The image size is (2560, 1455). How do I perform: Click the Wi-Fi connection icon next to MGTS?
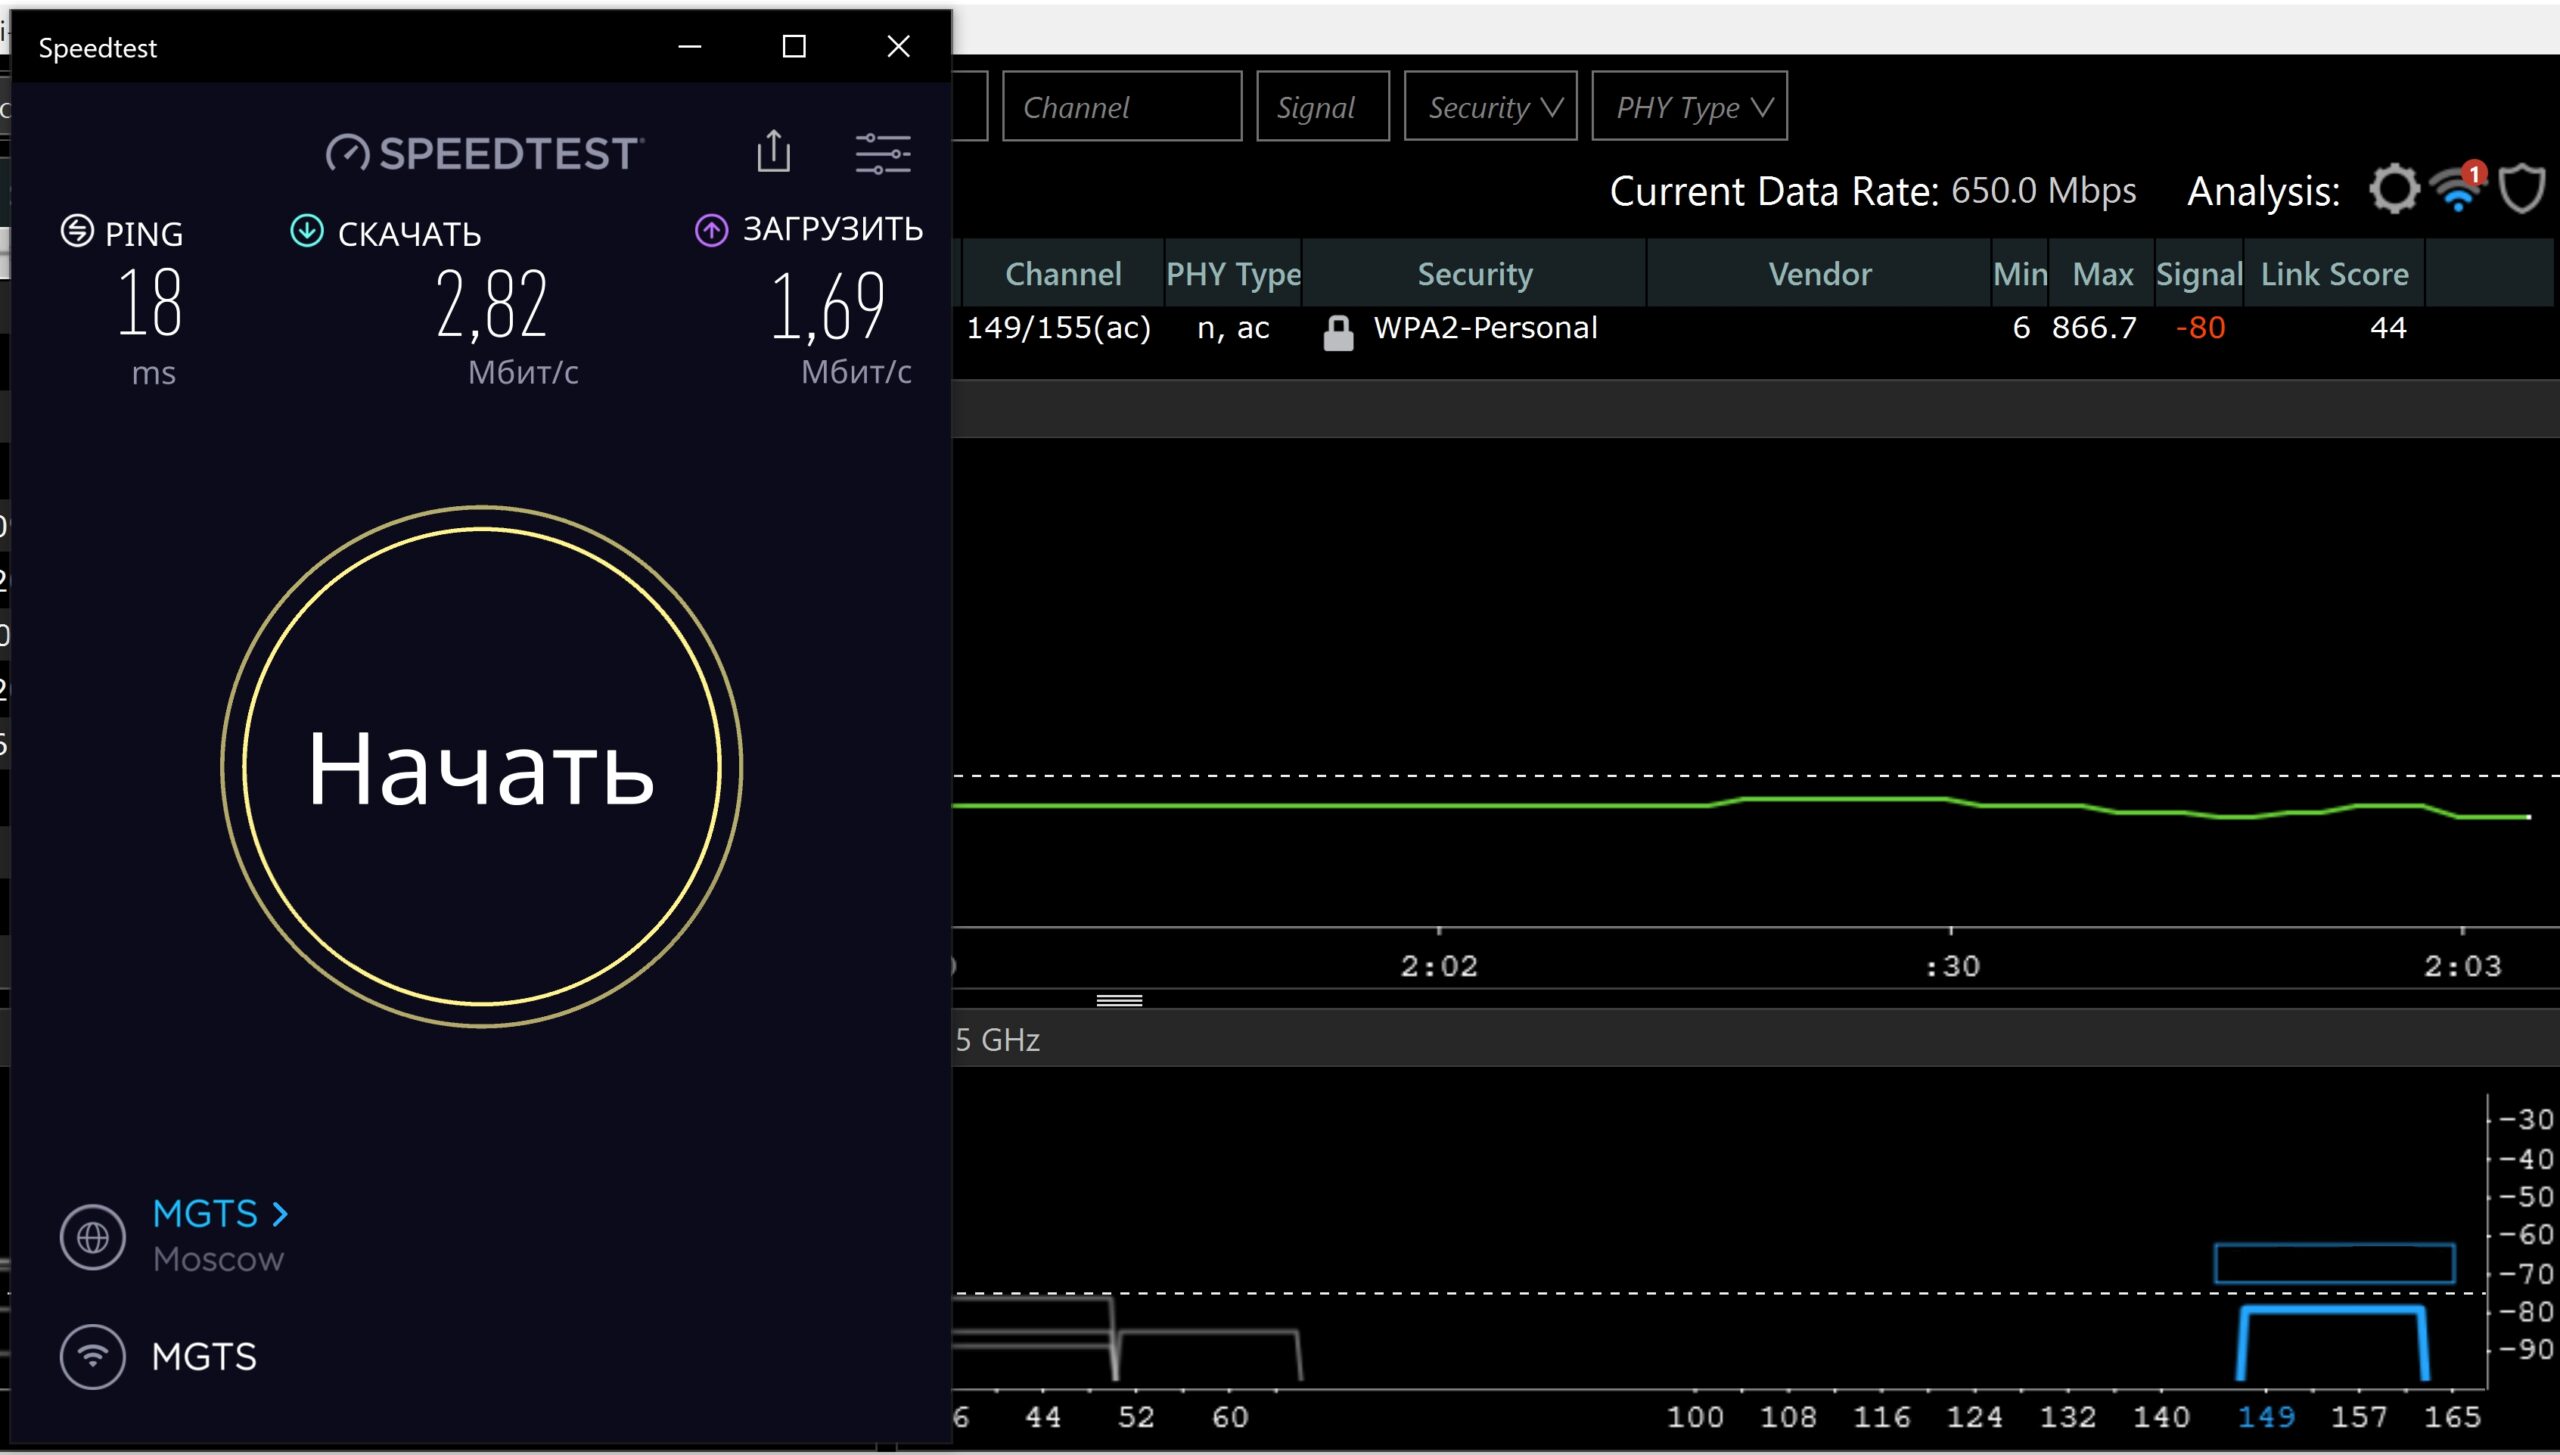tap(93, 1356)
